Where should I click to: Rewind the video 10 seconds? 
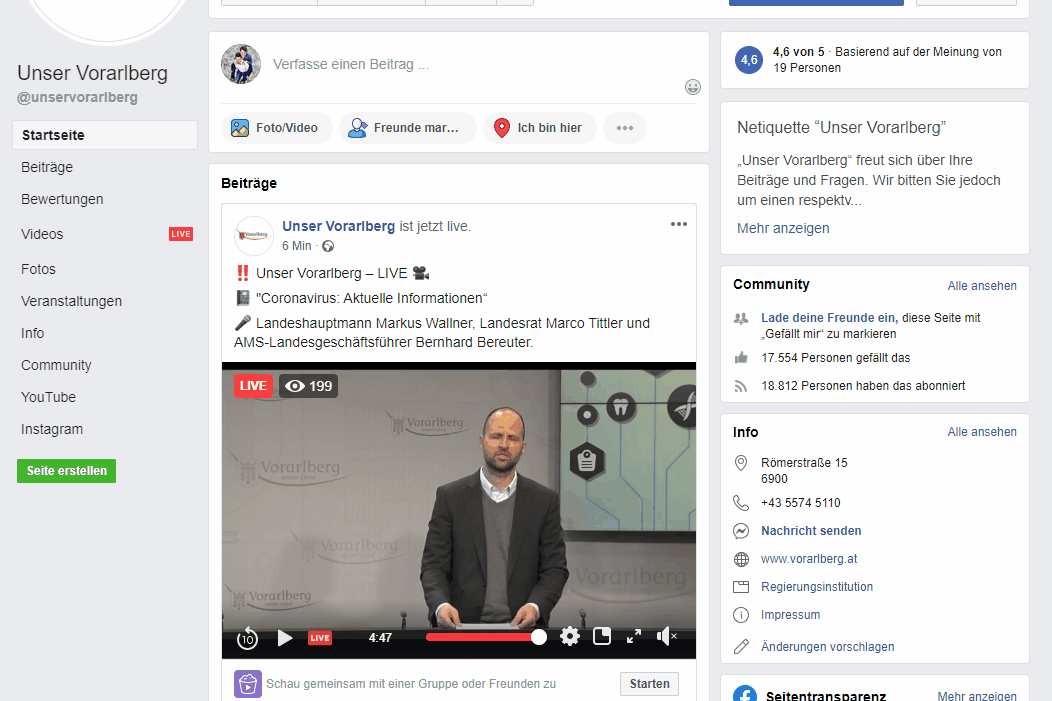[x=247, y=638]
